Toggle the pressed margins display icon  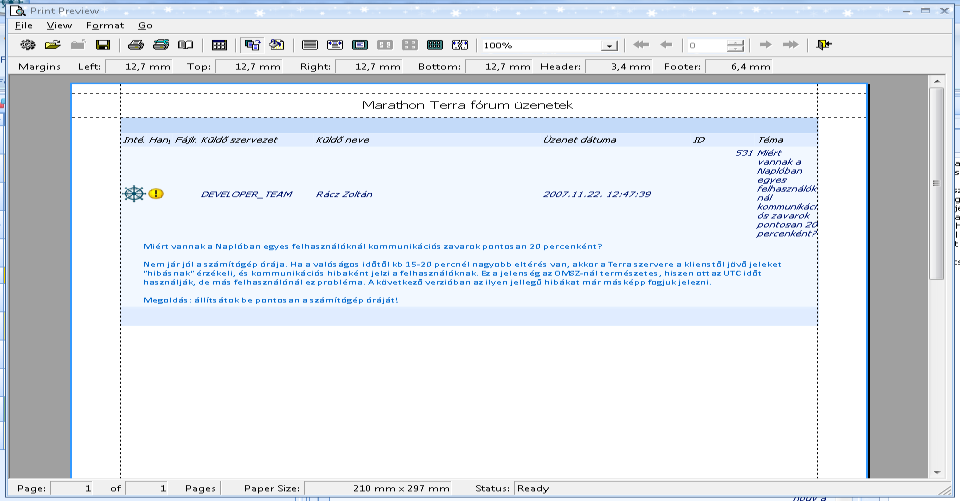tap(252, 45)
